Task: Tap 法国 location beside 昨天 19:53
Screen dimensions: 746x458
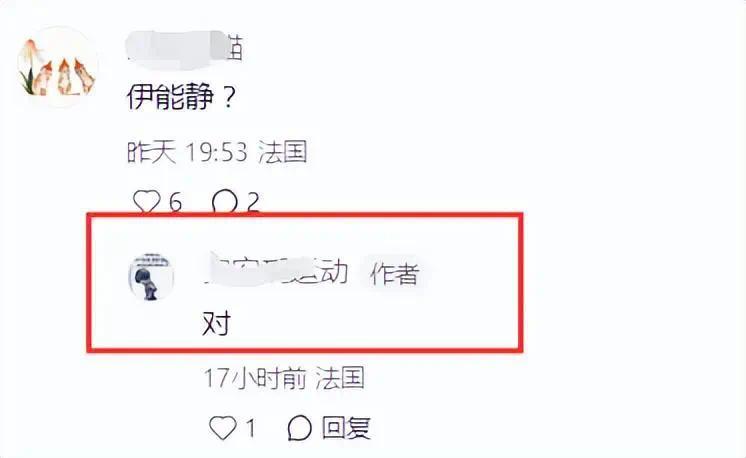Action: coord(283,152)
